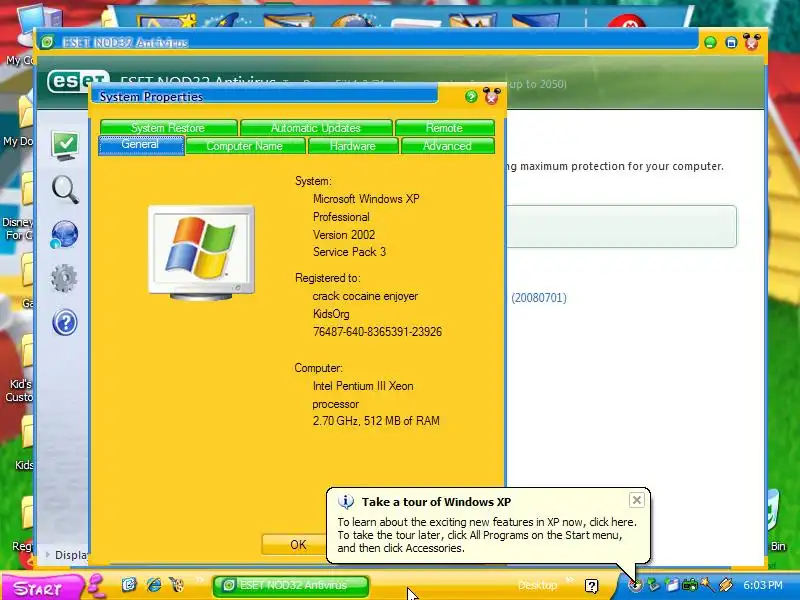Click the 'Registered to:' label
This screenshot has height=600, width=800.
coord(328,278)
